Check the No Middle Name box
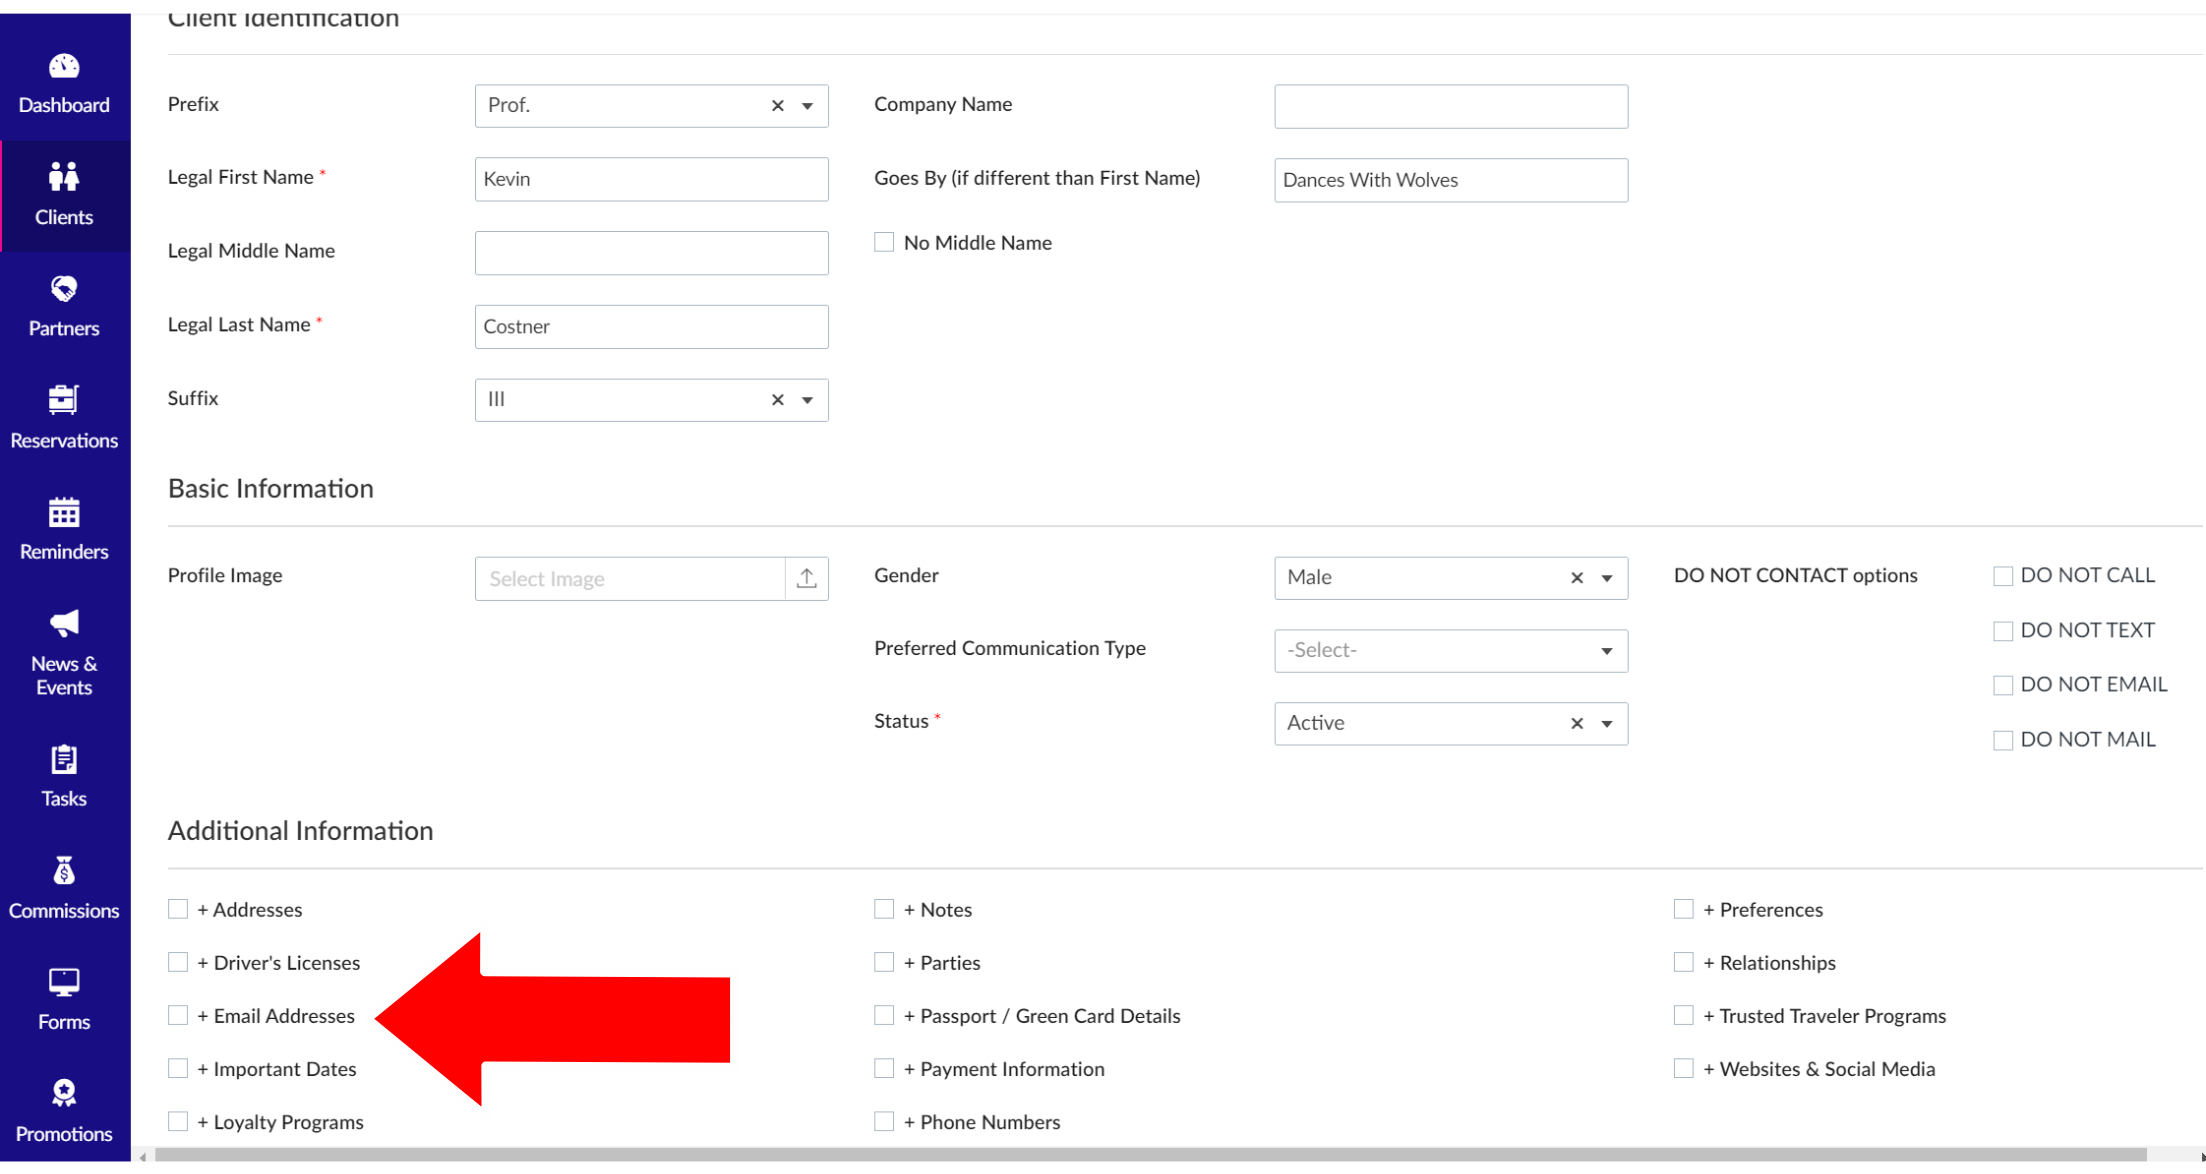Screen dimensions: 2206x1174 coord(884,242)
